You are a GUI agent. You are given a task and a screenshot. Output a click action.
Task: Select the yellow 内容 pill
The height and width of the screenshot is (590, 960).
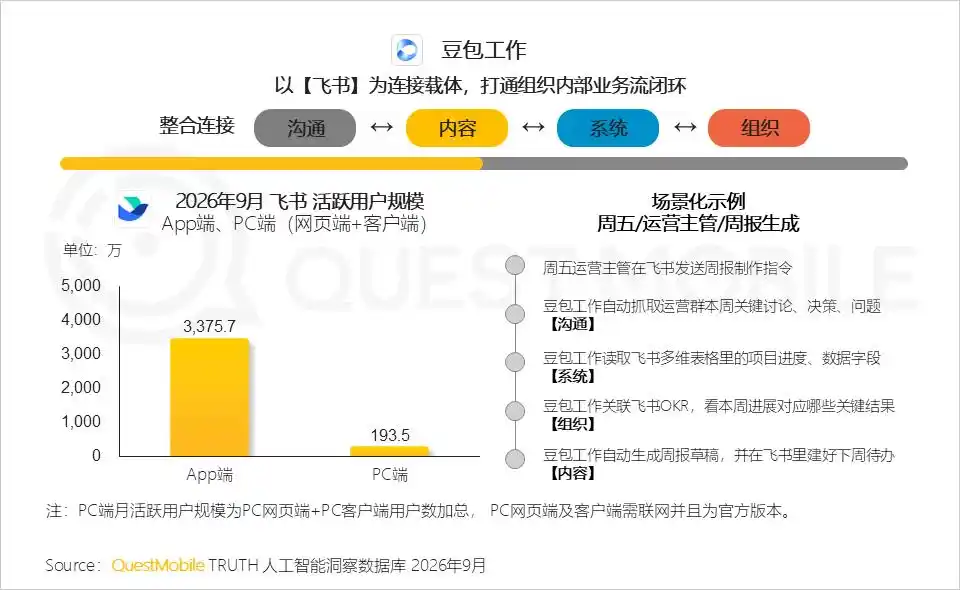click(x=457, y=127)
